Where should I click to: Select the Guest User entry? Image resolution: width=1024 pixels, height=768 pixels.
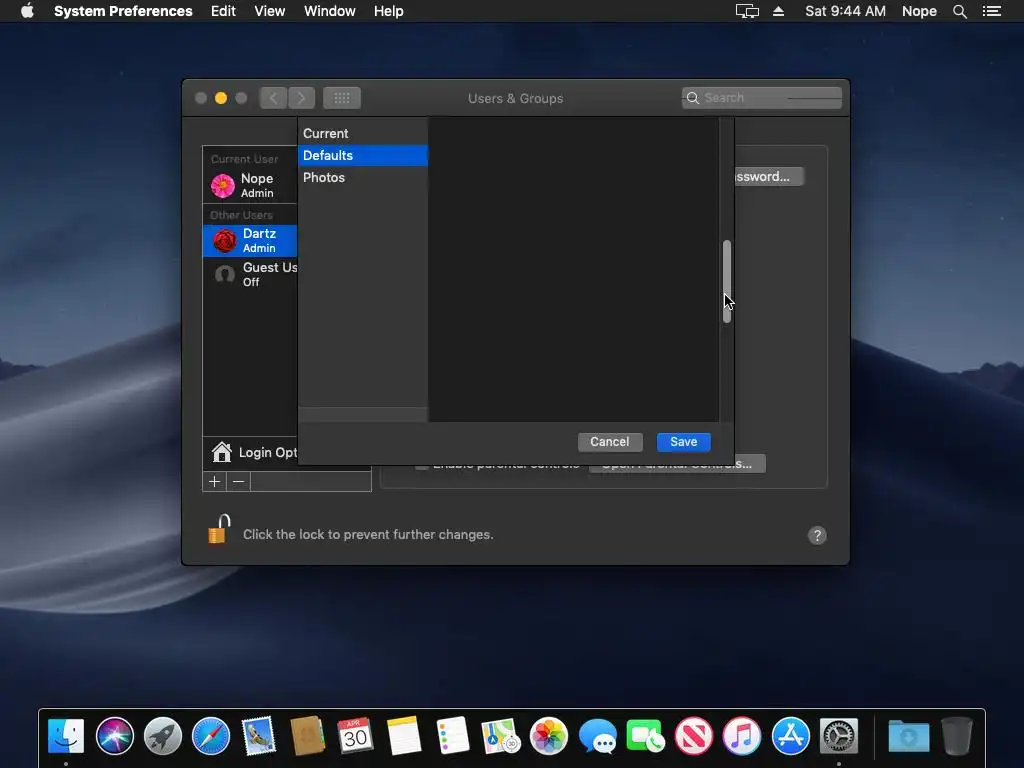[x=250, y=274]
